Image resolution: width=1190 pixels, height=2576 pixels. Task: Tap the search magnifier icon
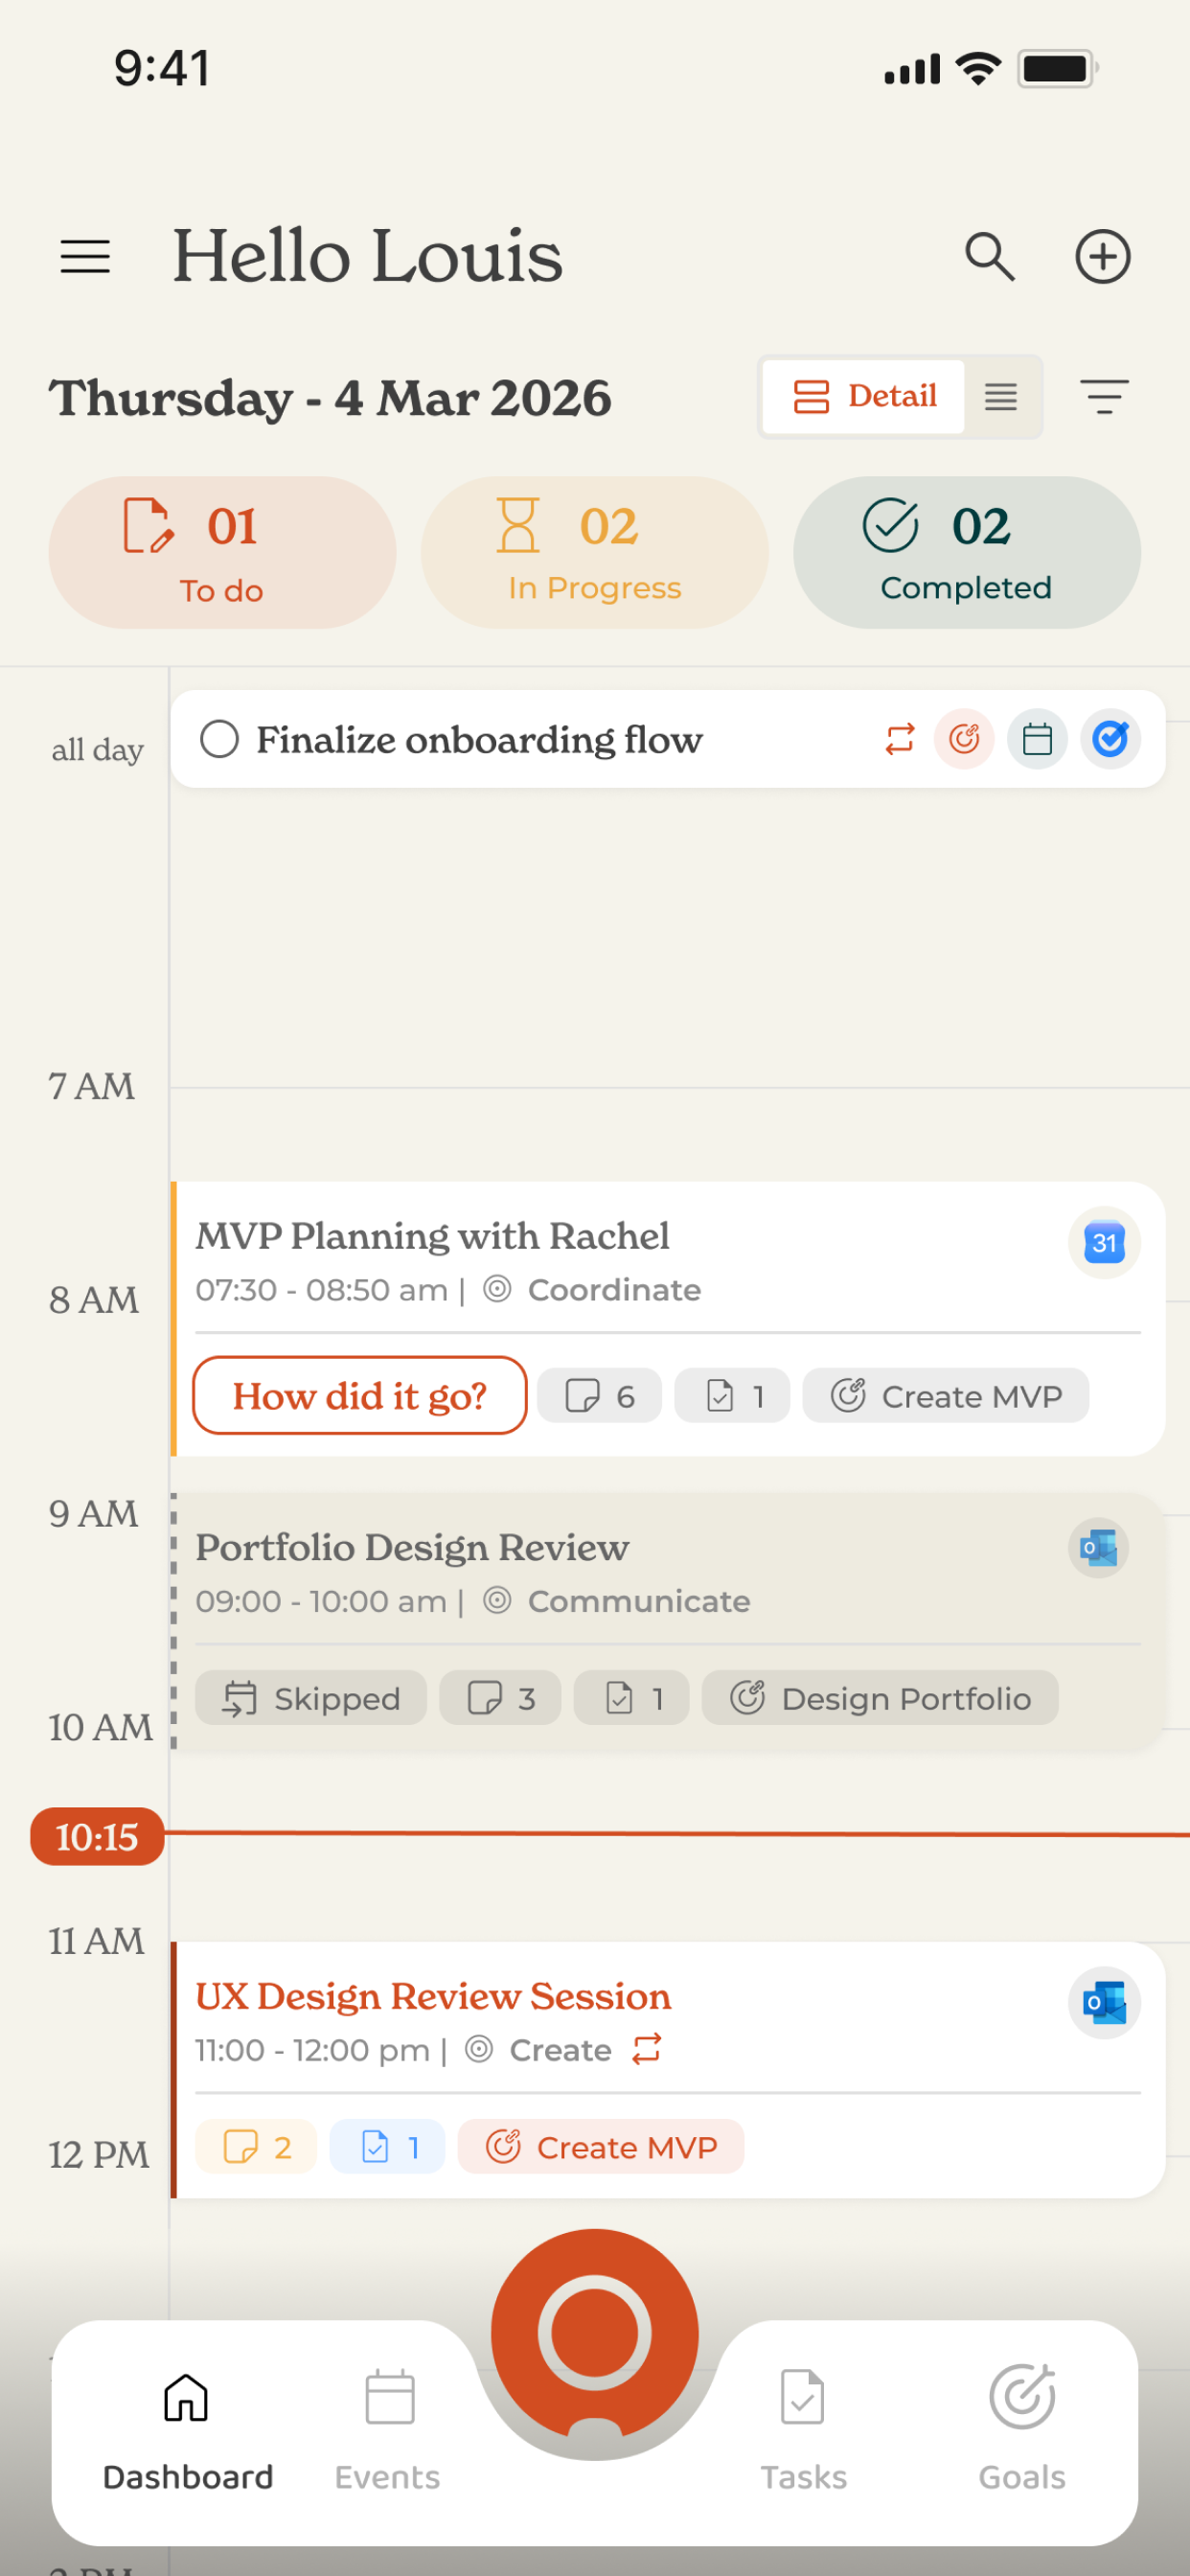tap(989, 257)
